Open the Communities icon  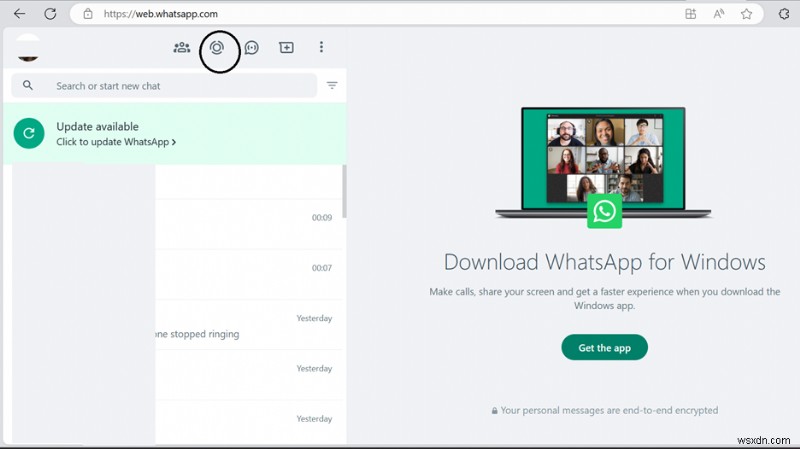coord(182,47)
